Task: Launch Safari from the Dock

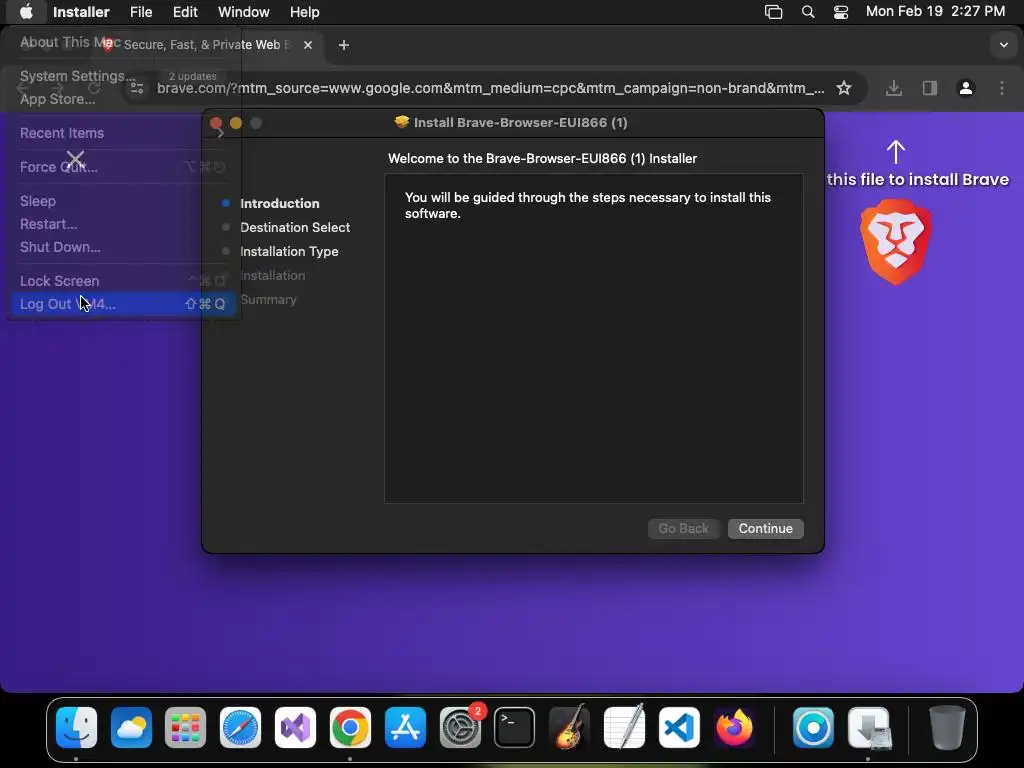Action: coord(240,728)
